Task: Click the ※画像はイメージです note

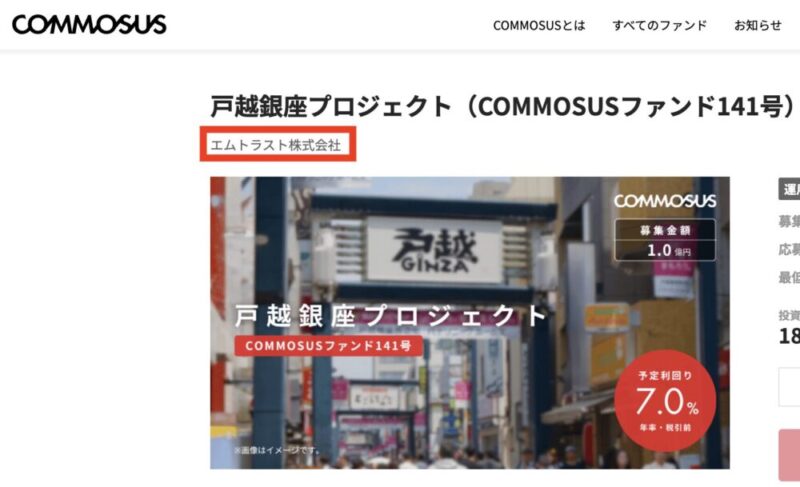Action: 278,450
